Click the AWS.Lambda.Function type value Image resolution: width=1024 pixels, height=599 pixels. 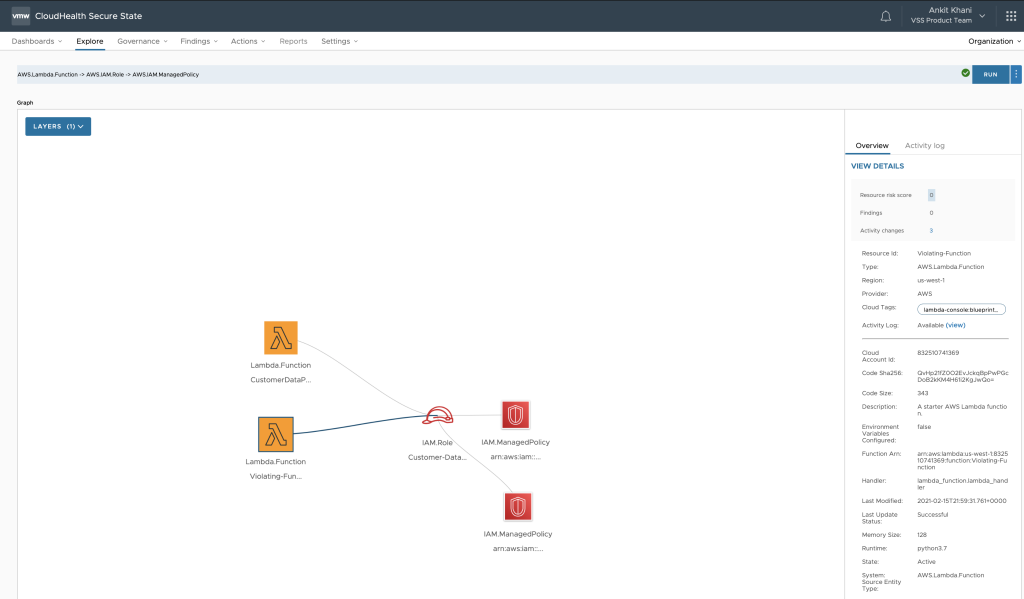(x=950, y=267)
